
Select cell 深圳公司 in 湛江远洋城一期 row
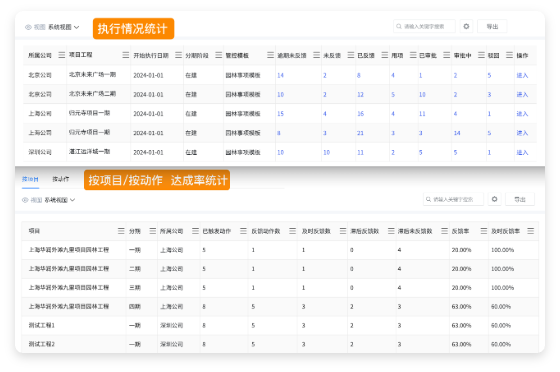(40, 152)
